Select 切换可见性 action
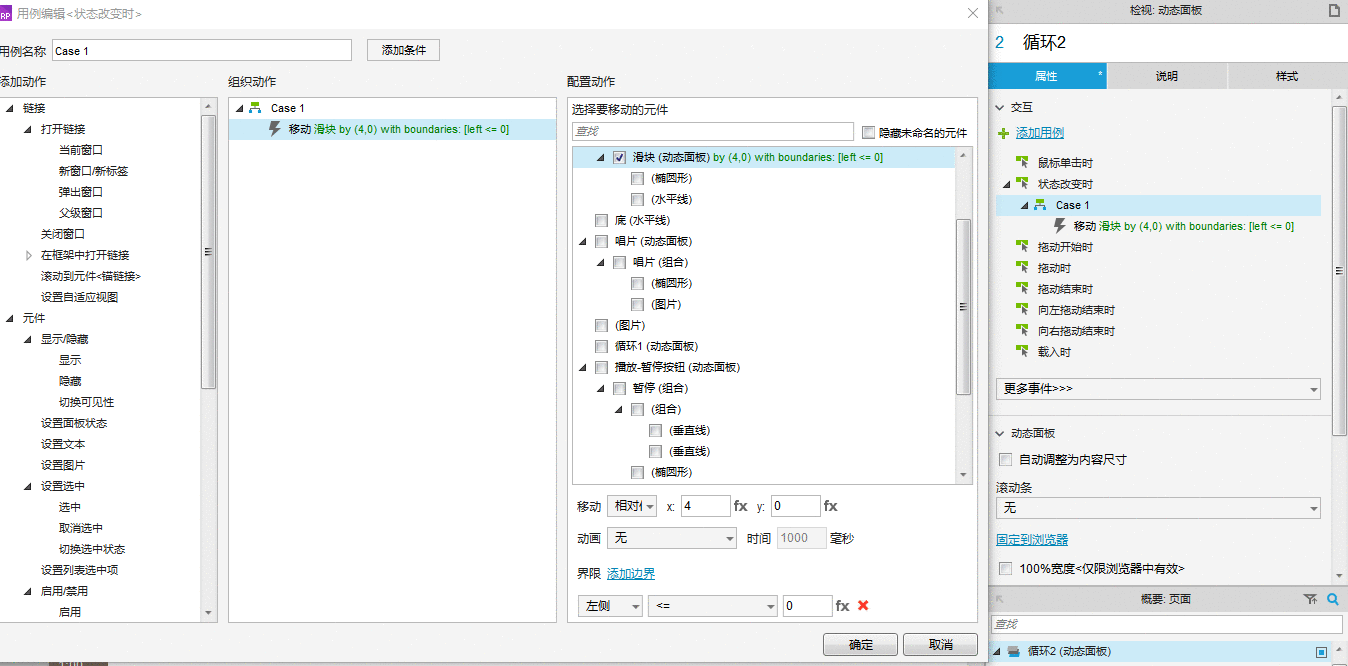The image size is (1348, 666). pyautogui.click(x=86, y=402)
